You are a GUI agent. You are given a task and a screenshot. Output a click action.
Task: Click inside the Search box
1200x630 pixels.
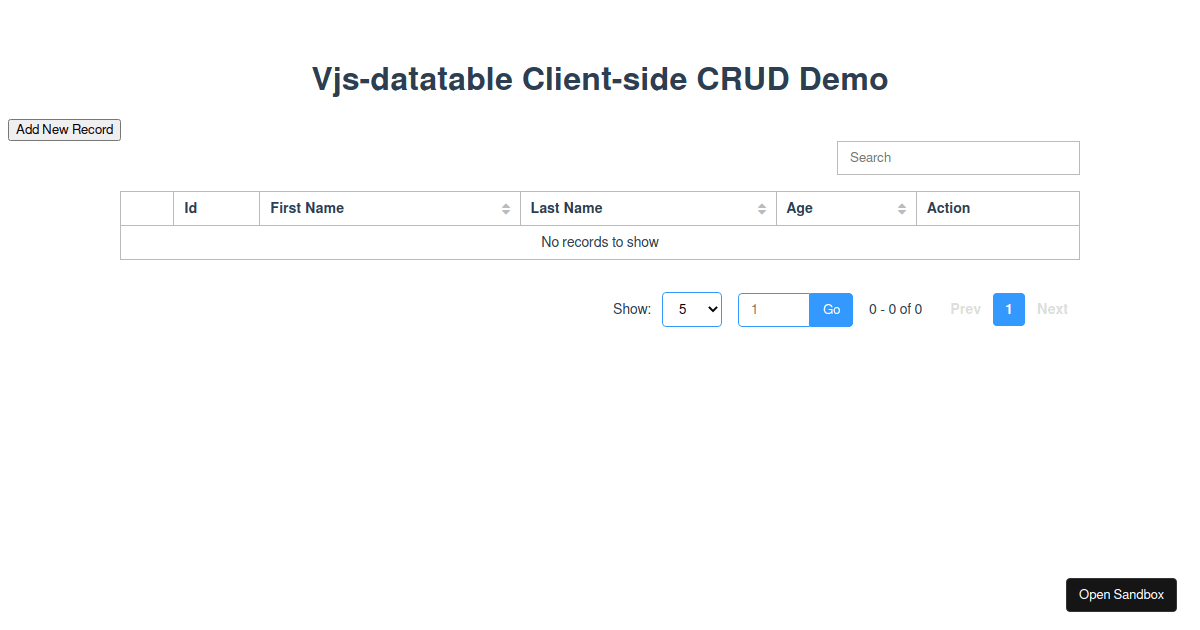pyautogui.click(x=957, y=157)
